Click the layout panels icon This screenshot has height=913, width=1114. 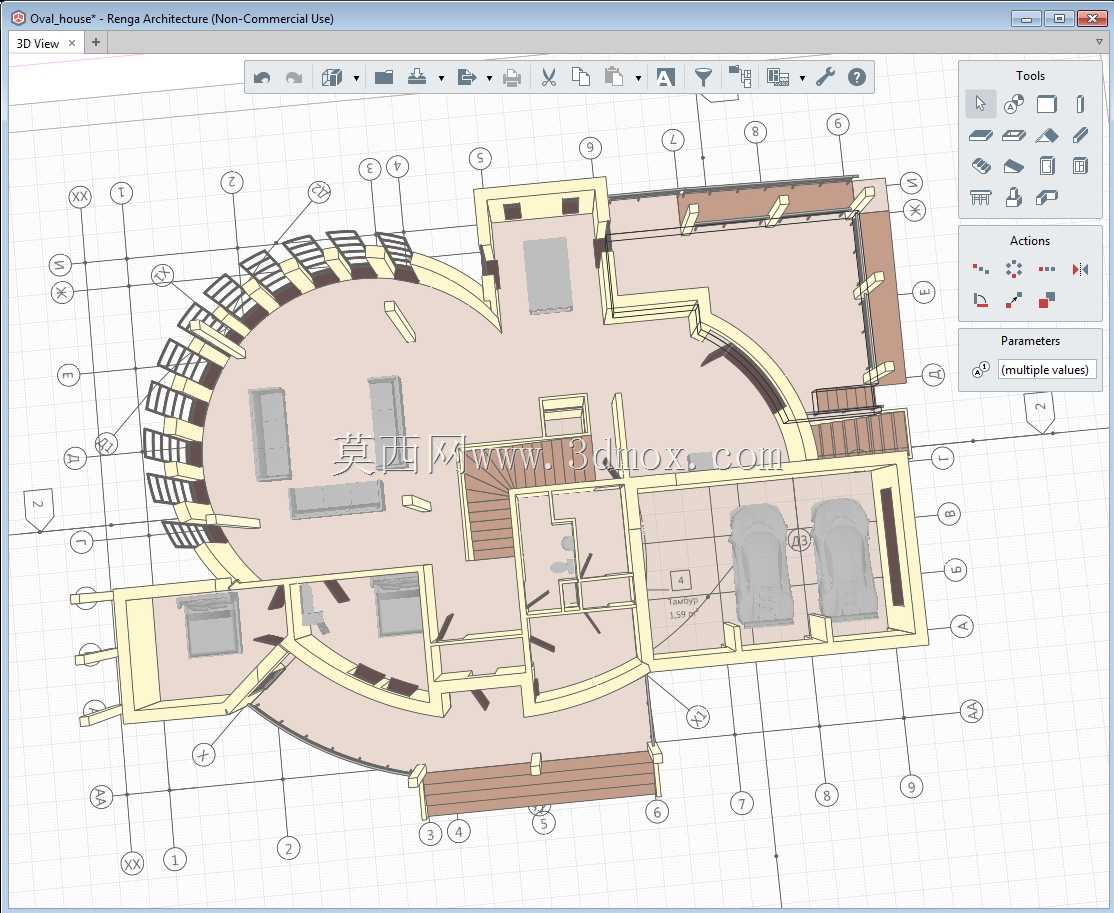click(x=778, y=77)
